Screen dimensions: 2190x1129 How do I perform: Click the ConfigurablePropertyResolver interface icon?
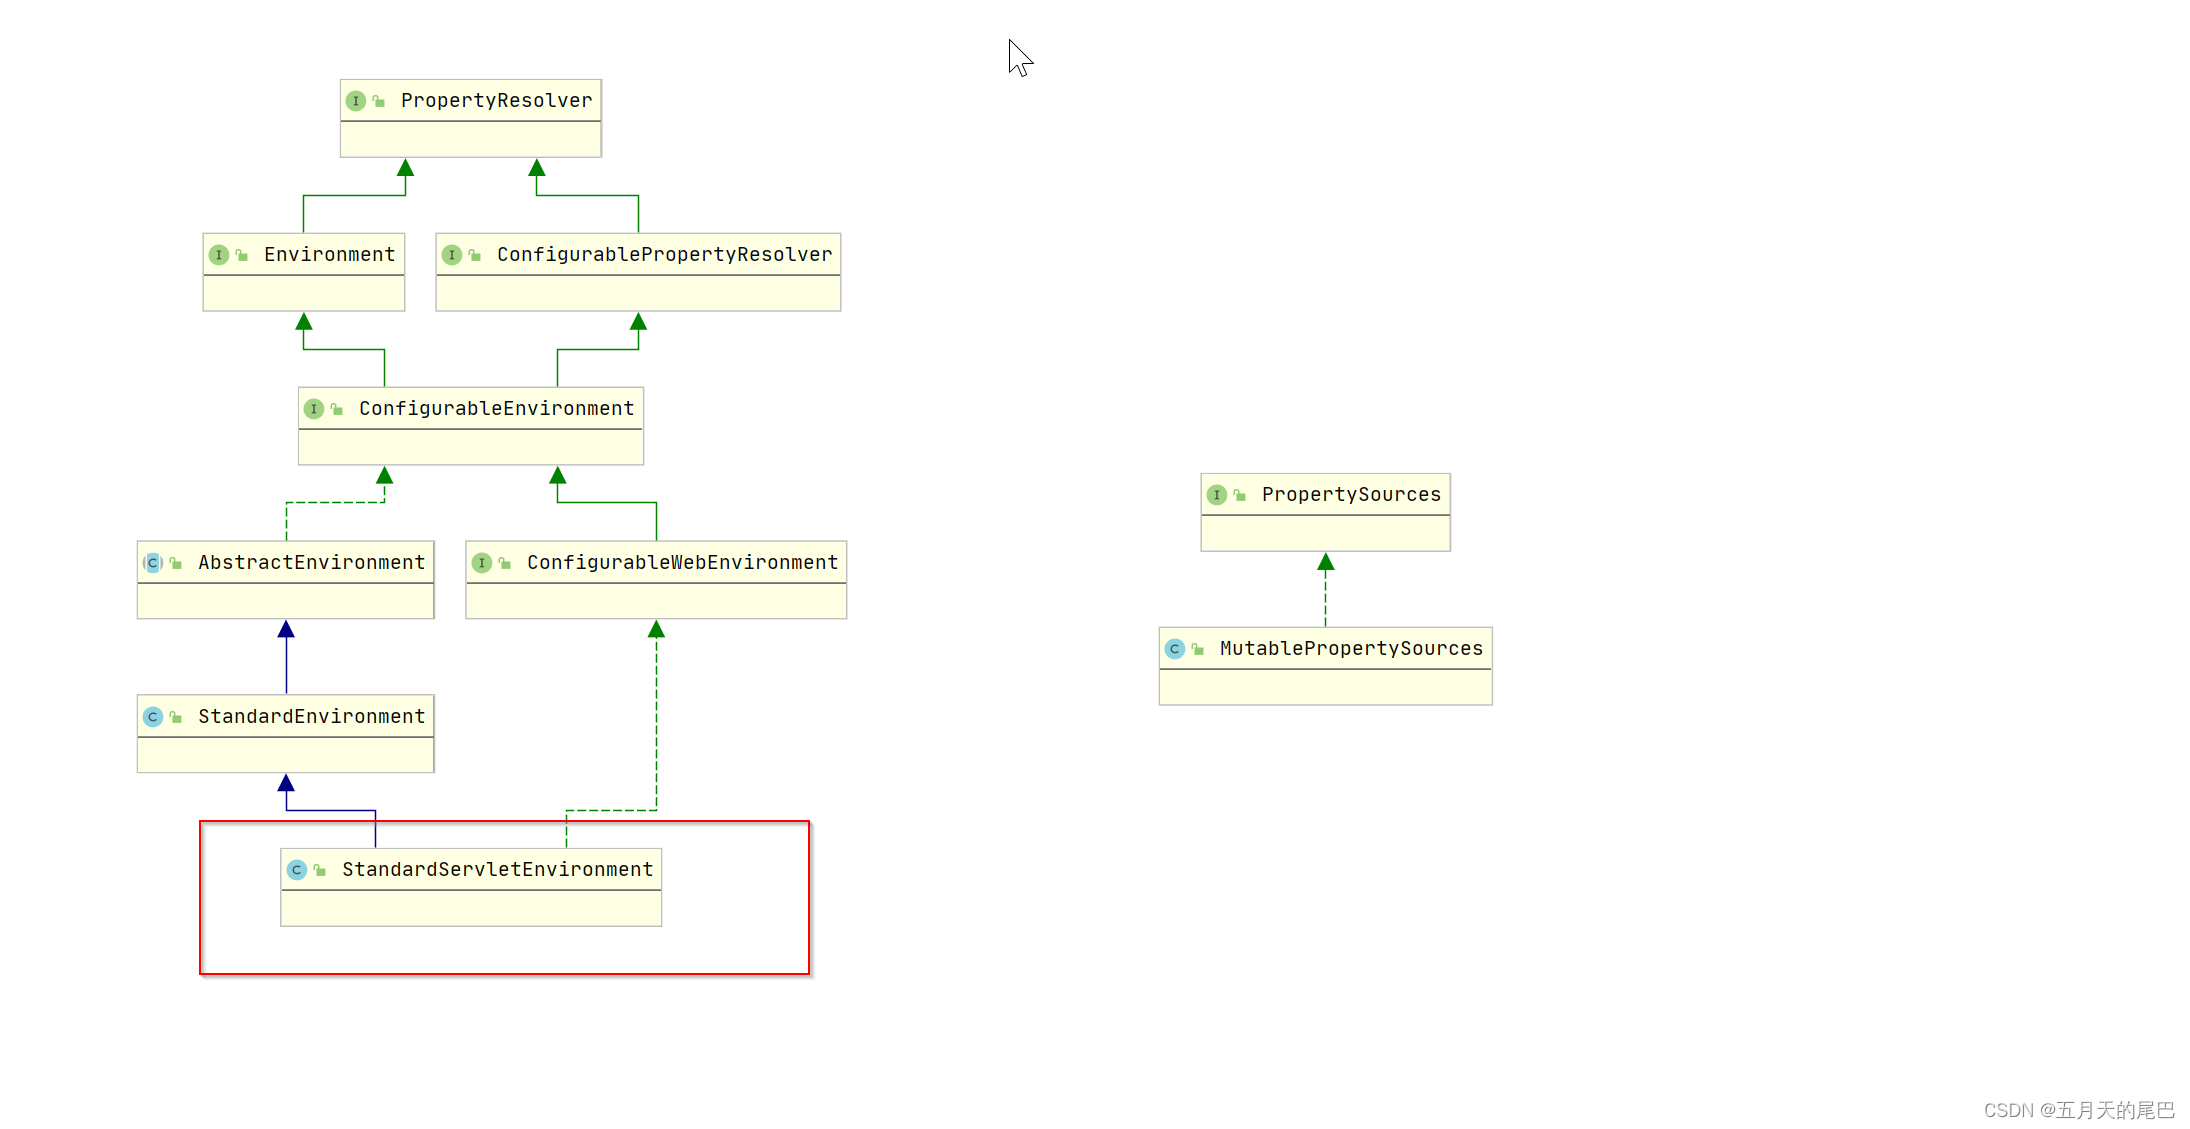pos(452,255)
